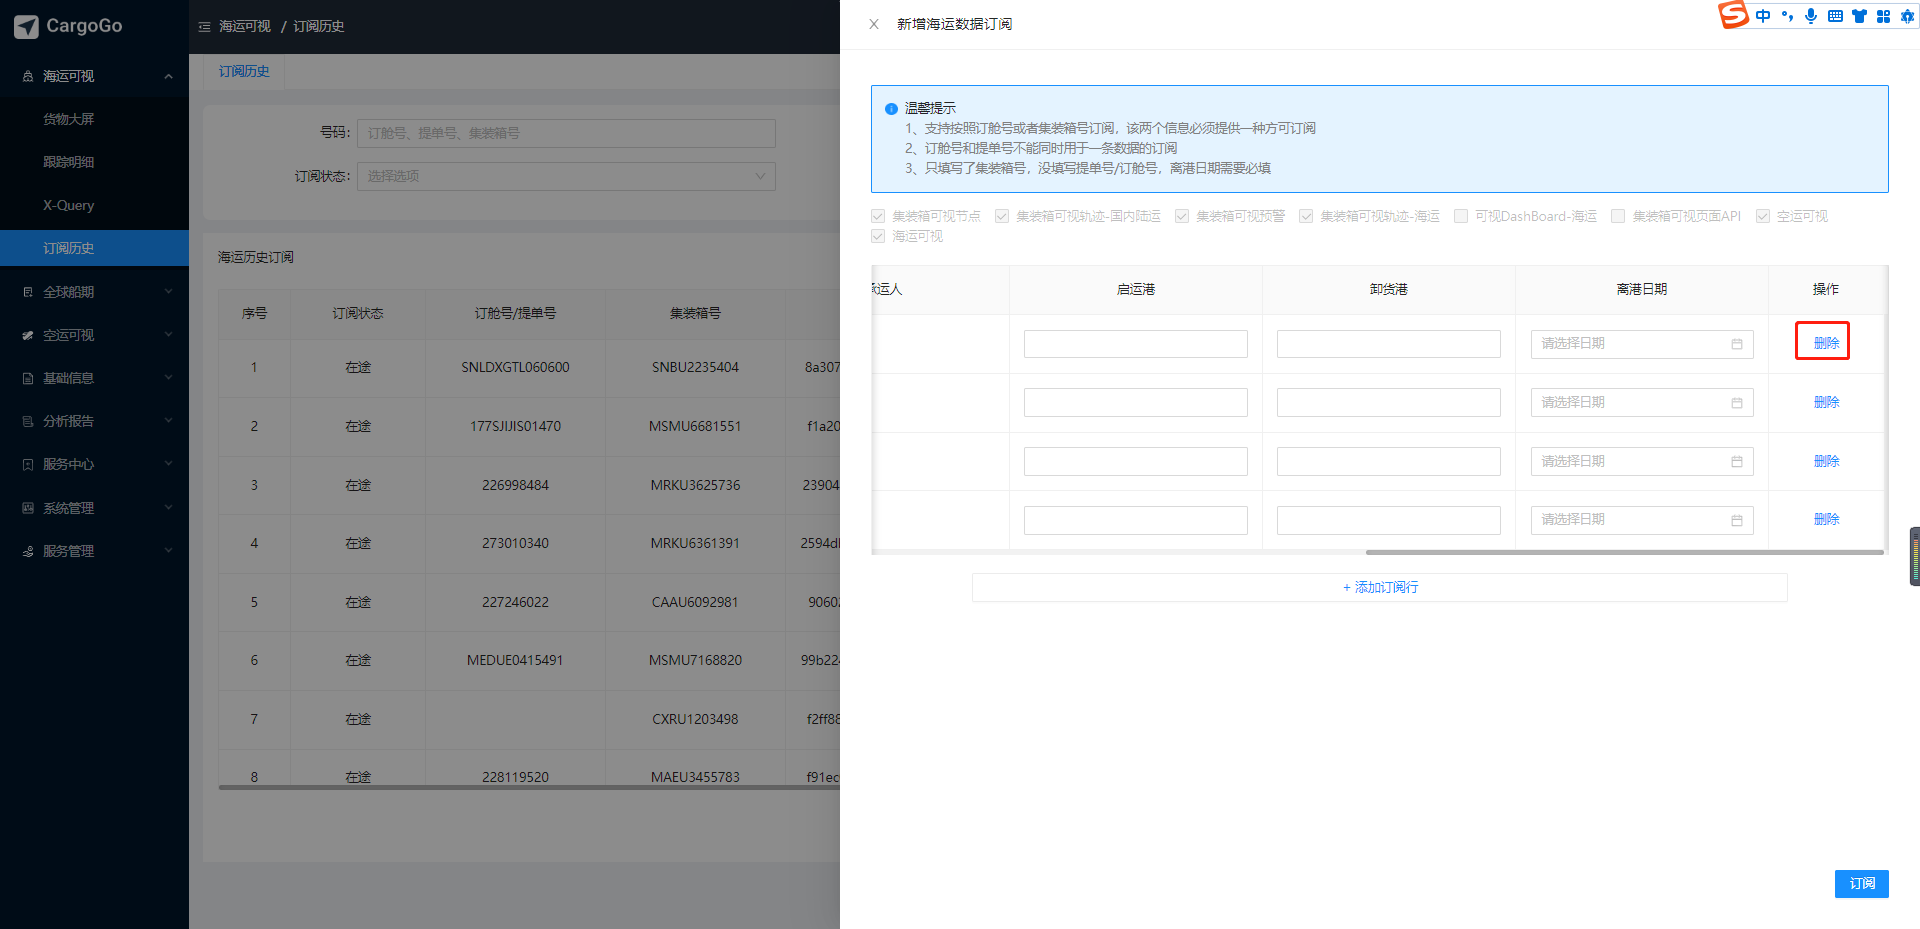The height and width of the screenshot is (929, 1920).
Task: Switch Chinese/English mode via 中 icon
Action: [1763, 16]
